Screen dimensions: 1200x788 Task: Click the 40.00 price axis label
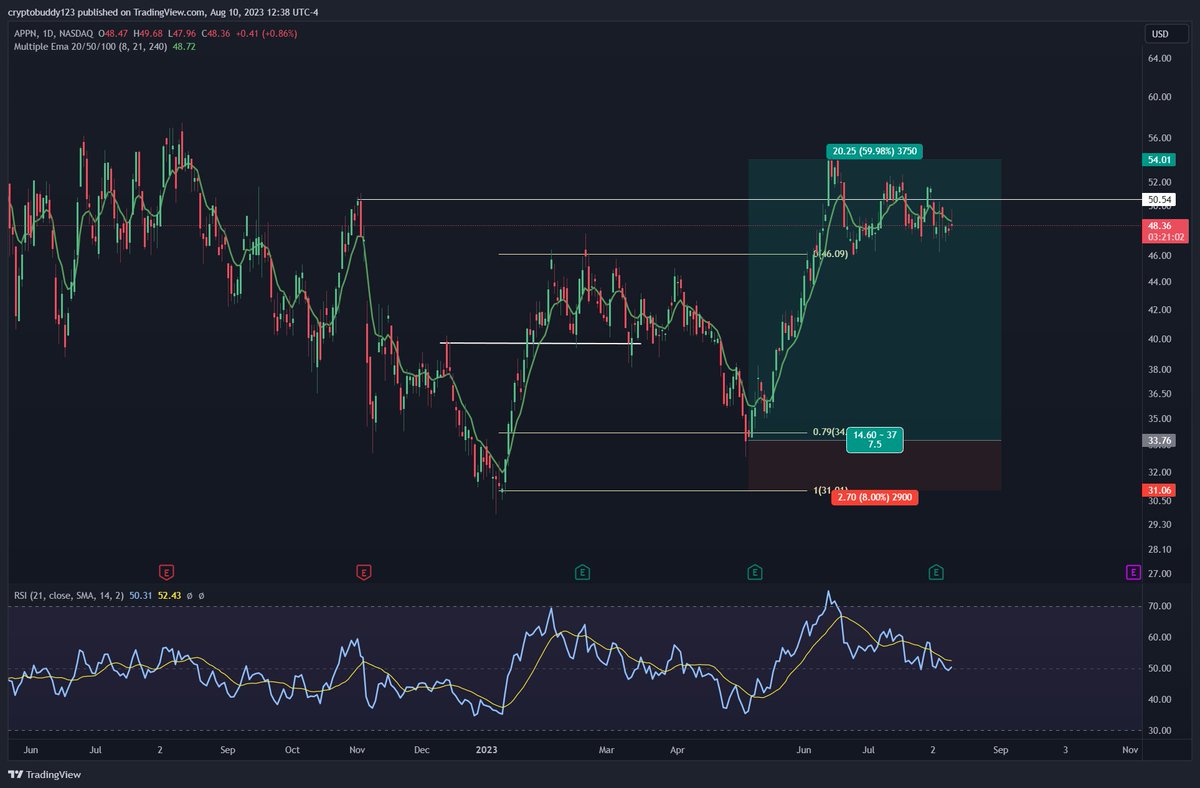(x=1159, y=340)
